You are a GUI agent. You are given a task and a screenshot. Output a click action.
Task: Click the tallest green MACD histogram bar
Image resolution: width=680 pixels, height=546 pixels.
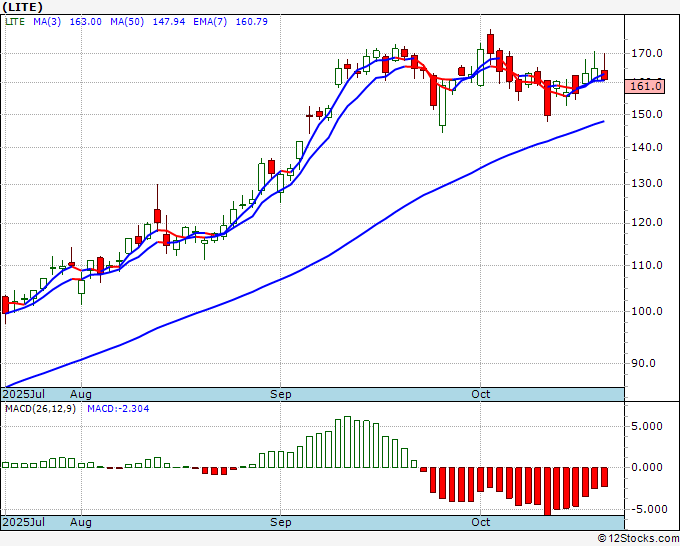(347, 442)
